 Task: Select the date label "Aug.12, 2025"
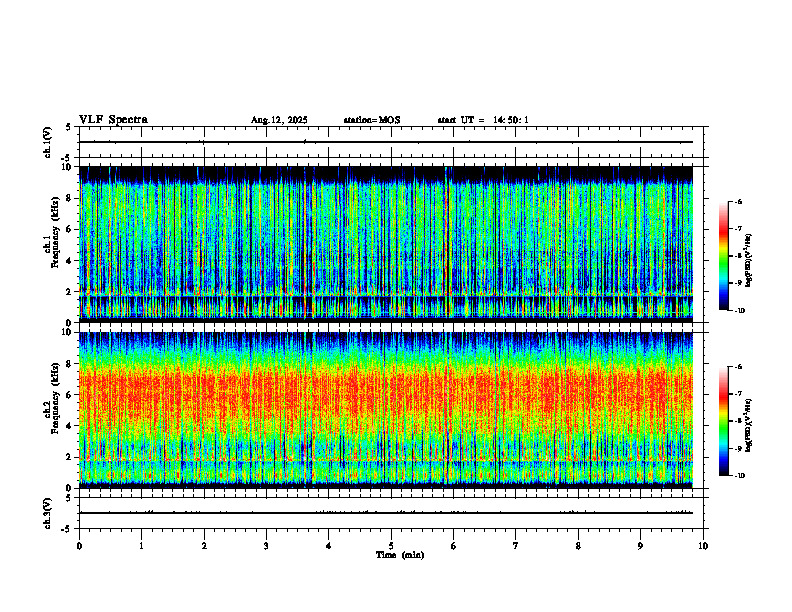click(x=279, y=120)
